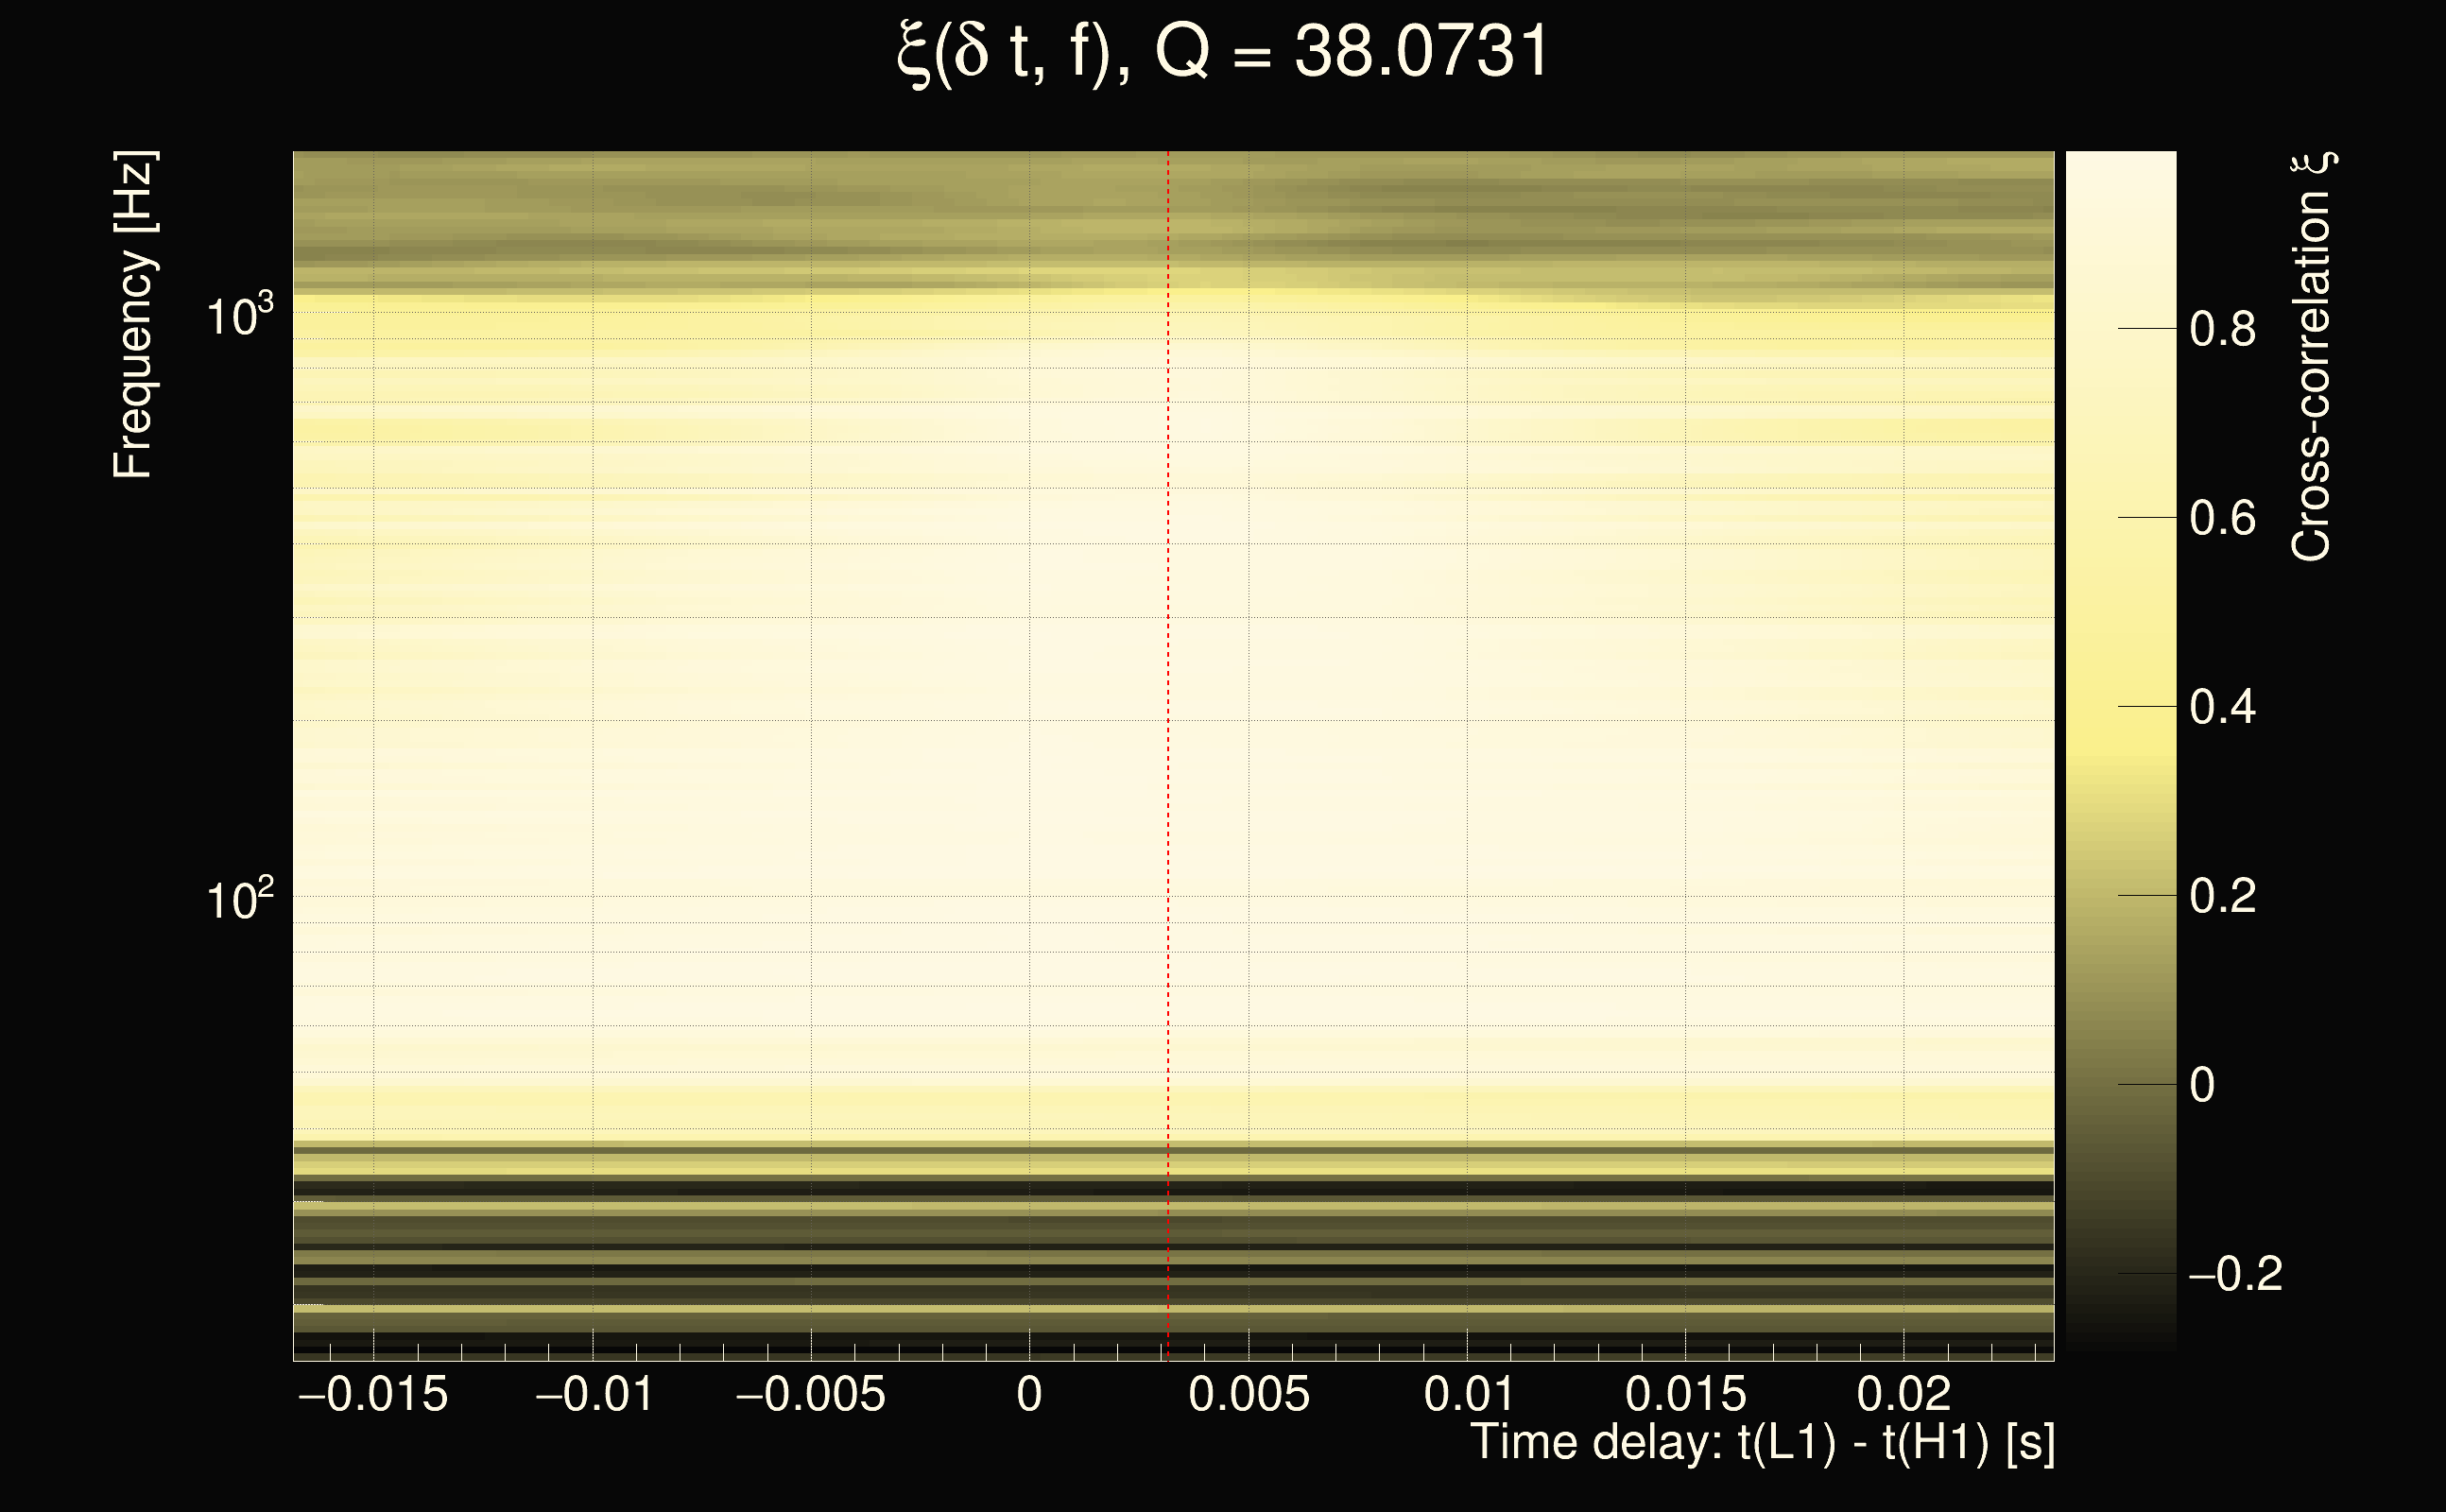This screenshot has height=1512, width=2446.
Task: Click the 10^2 frequency tick label
Action: [x=238, y=900]
